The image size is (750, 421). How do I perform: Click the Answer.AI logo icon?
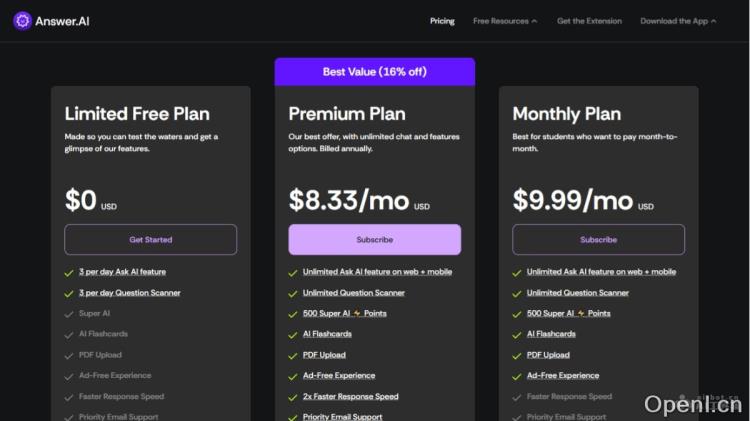click(x=23, y=20)
